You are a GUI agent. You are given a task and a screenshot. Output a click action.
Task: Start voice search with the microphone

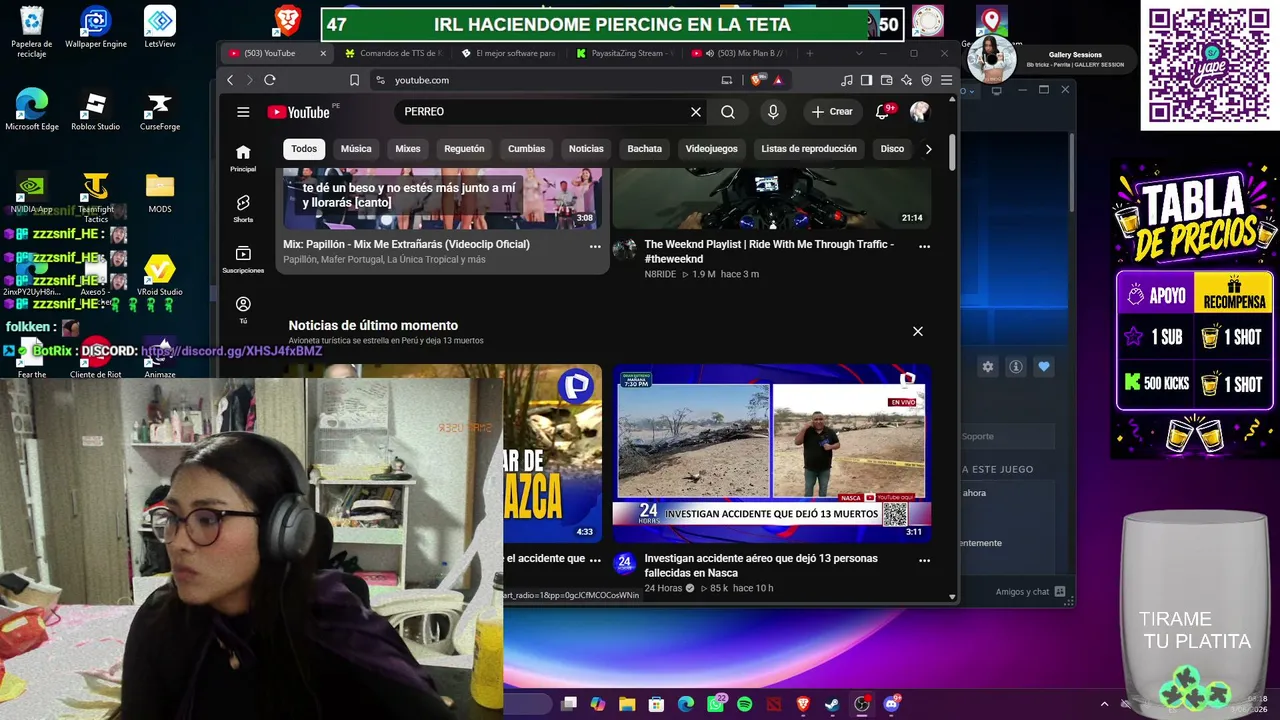[x=773, y=112]
